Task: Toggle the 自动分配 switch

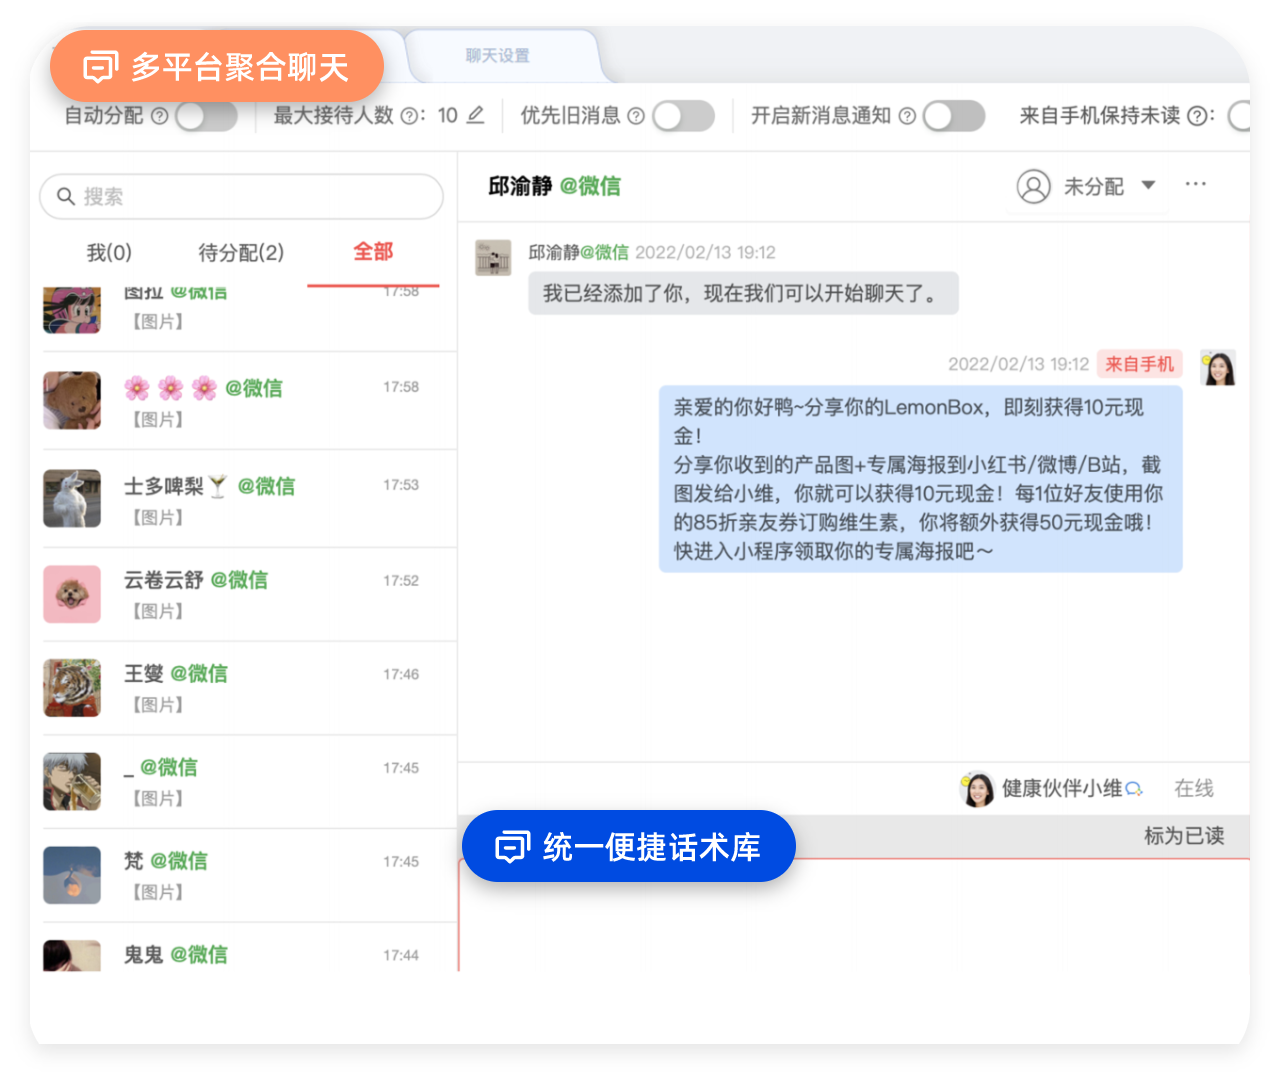Action: point(206,116)
